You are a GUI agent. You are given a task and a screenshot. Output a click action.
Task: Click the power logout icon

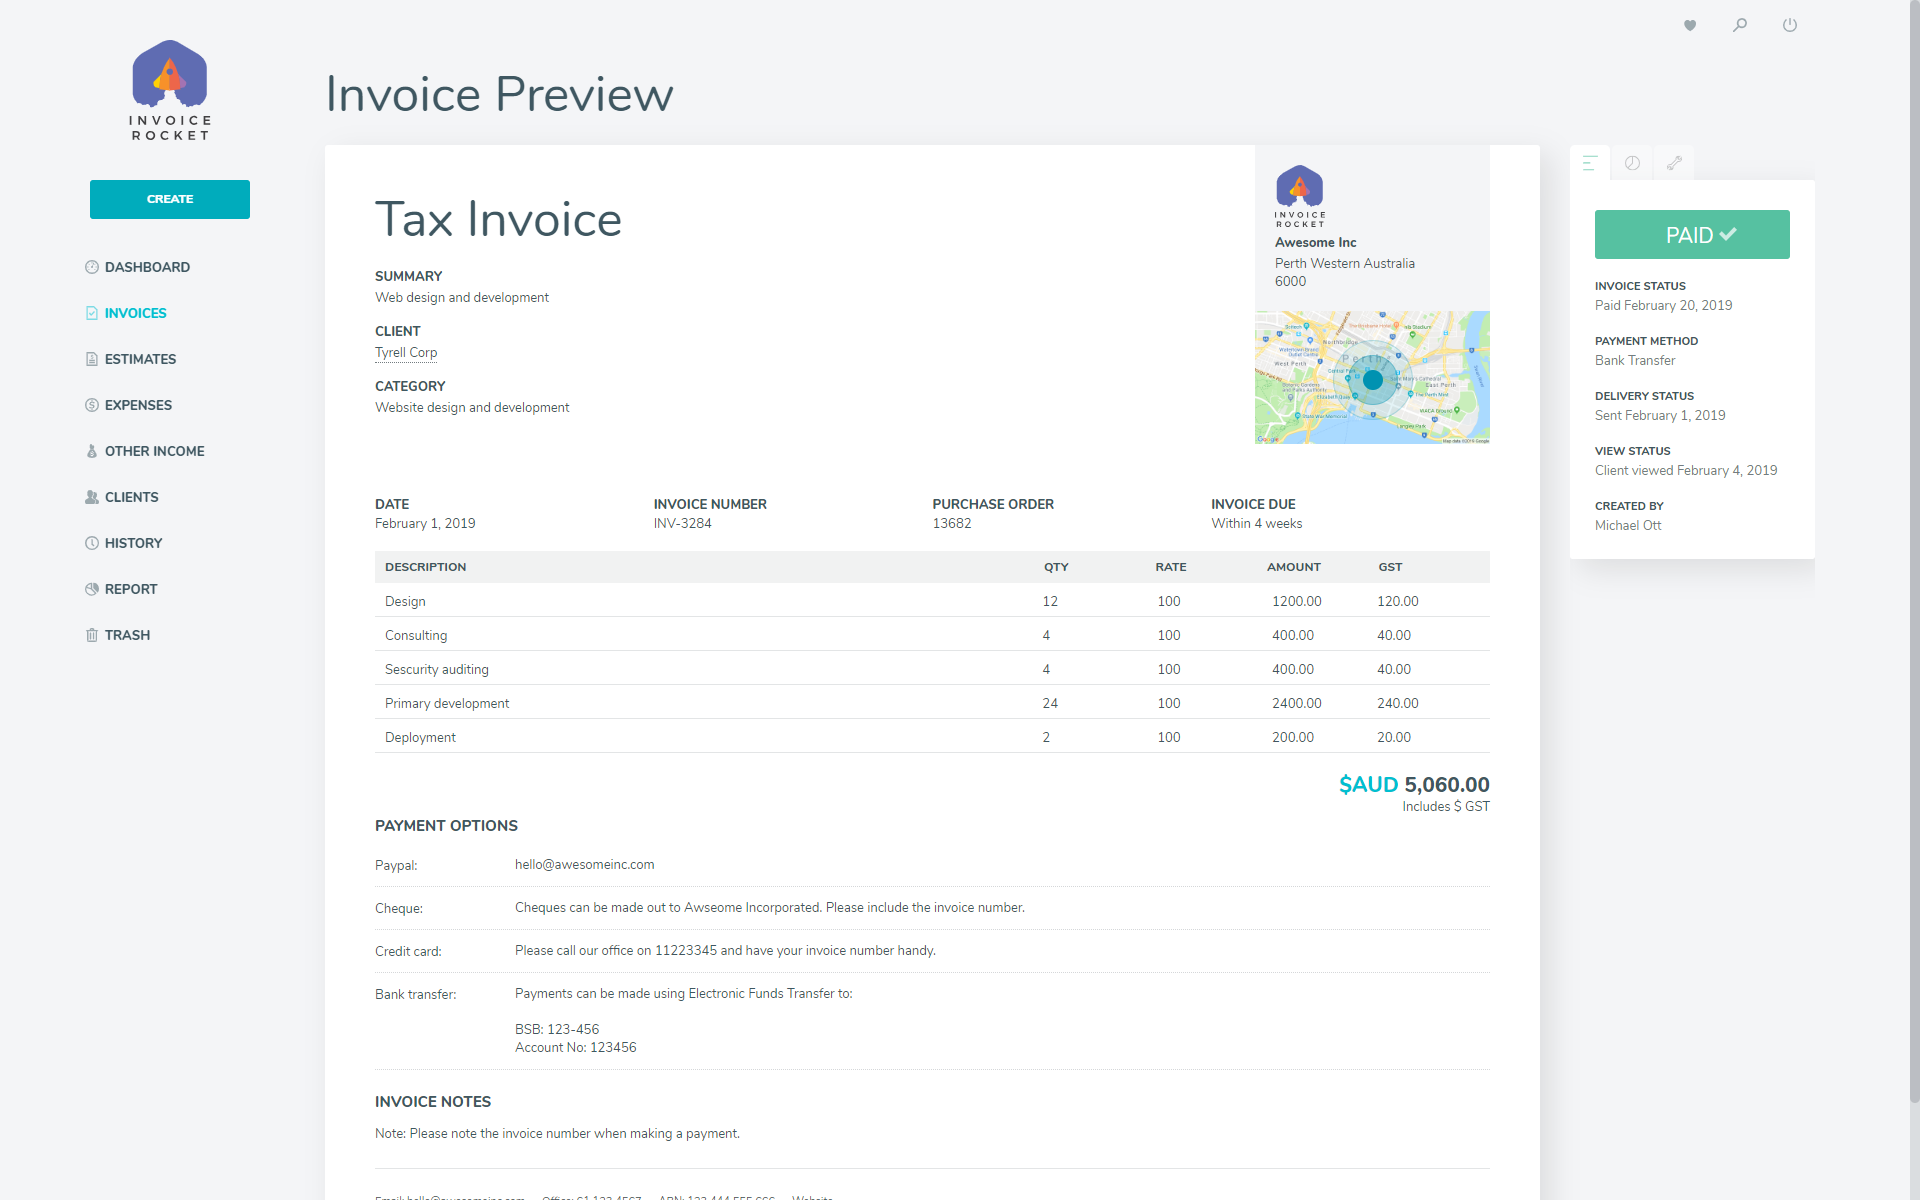[x=1790, y=25]
